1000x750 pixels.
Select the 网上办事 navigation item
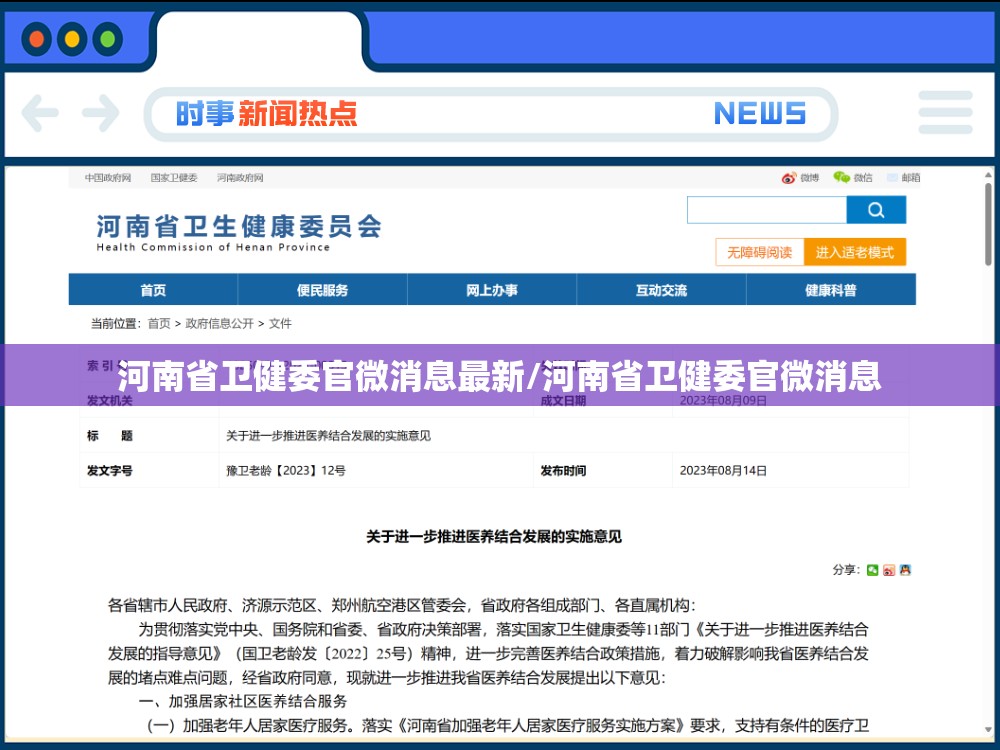click(492, 290)
